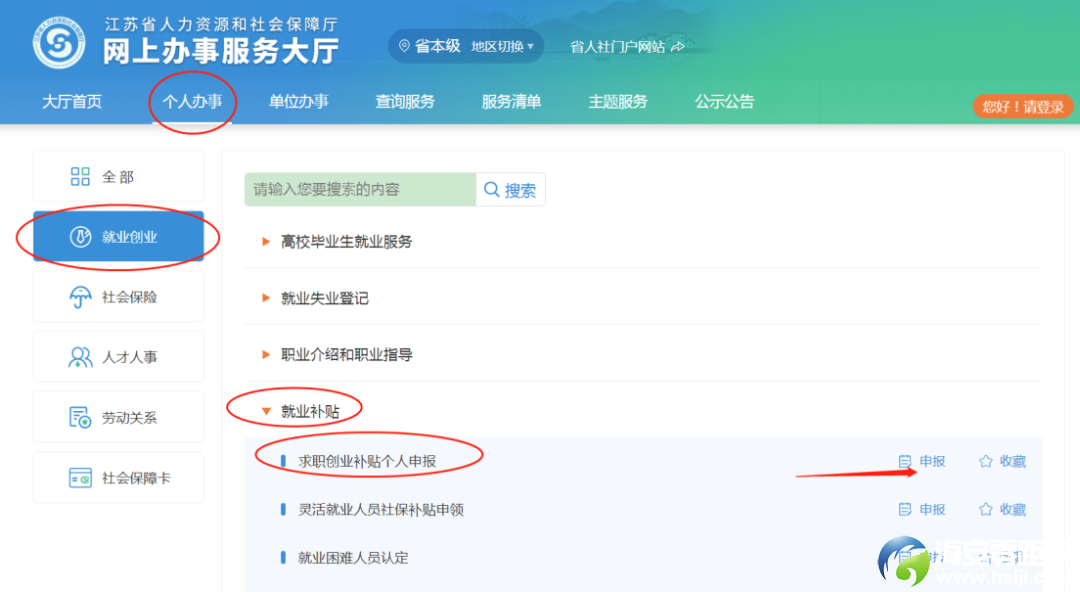Click the site logo emblem in the header
The image size is (1080, 592).
pos(58,41)
